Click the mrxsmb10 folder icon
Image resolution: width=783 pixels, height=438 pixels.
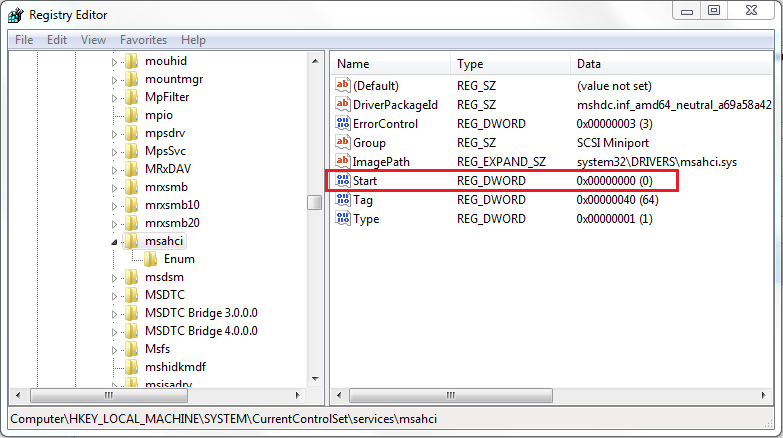[x=131, y=205]
